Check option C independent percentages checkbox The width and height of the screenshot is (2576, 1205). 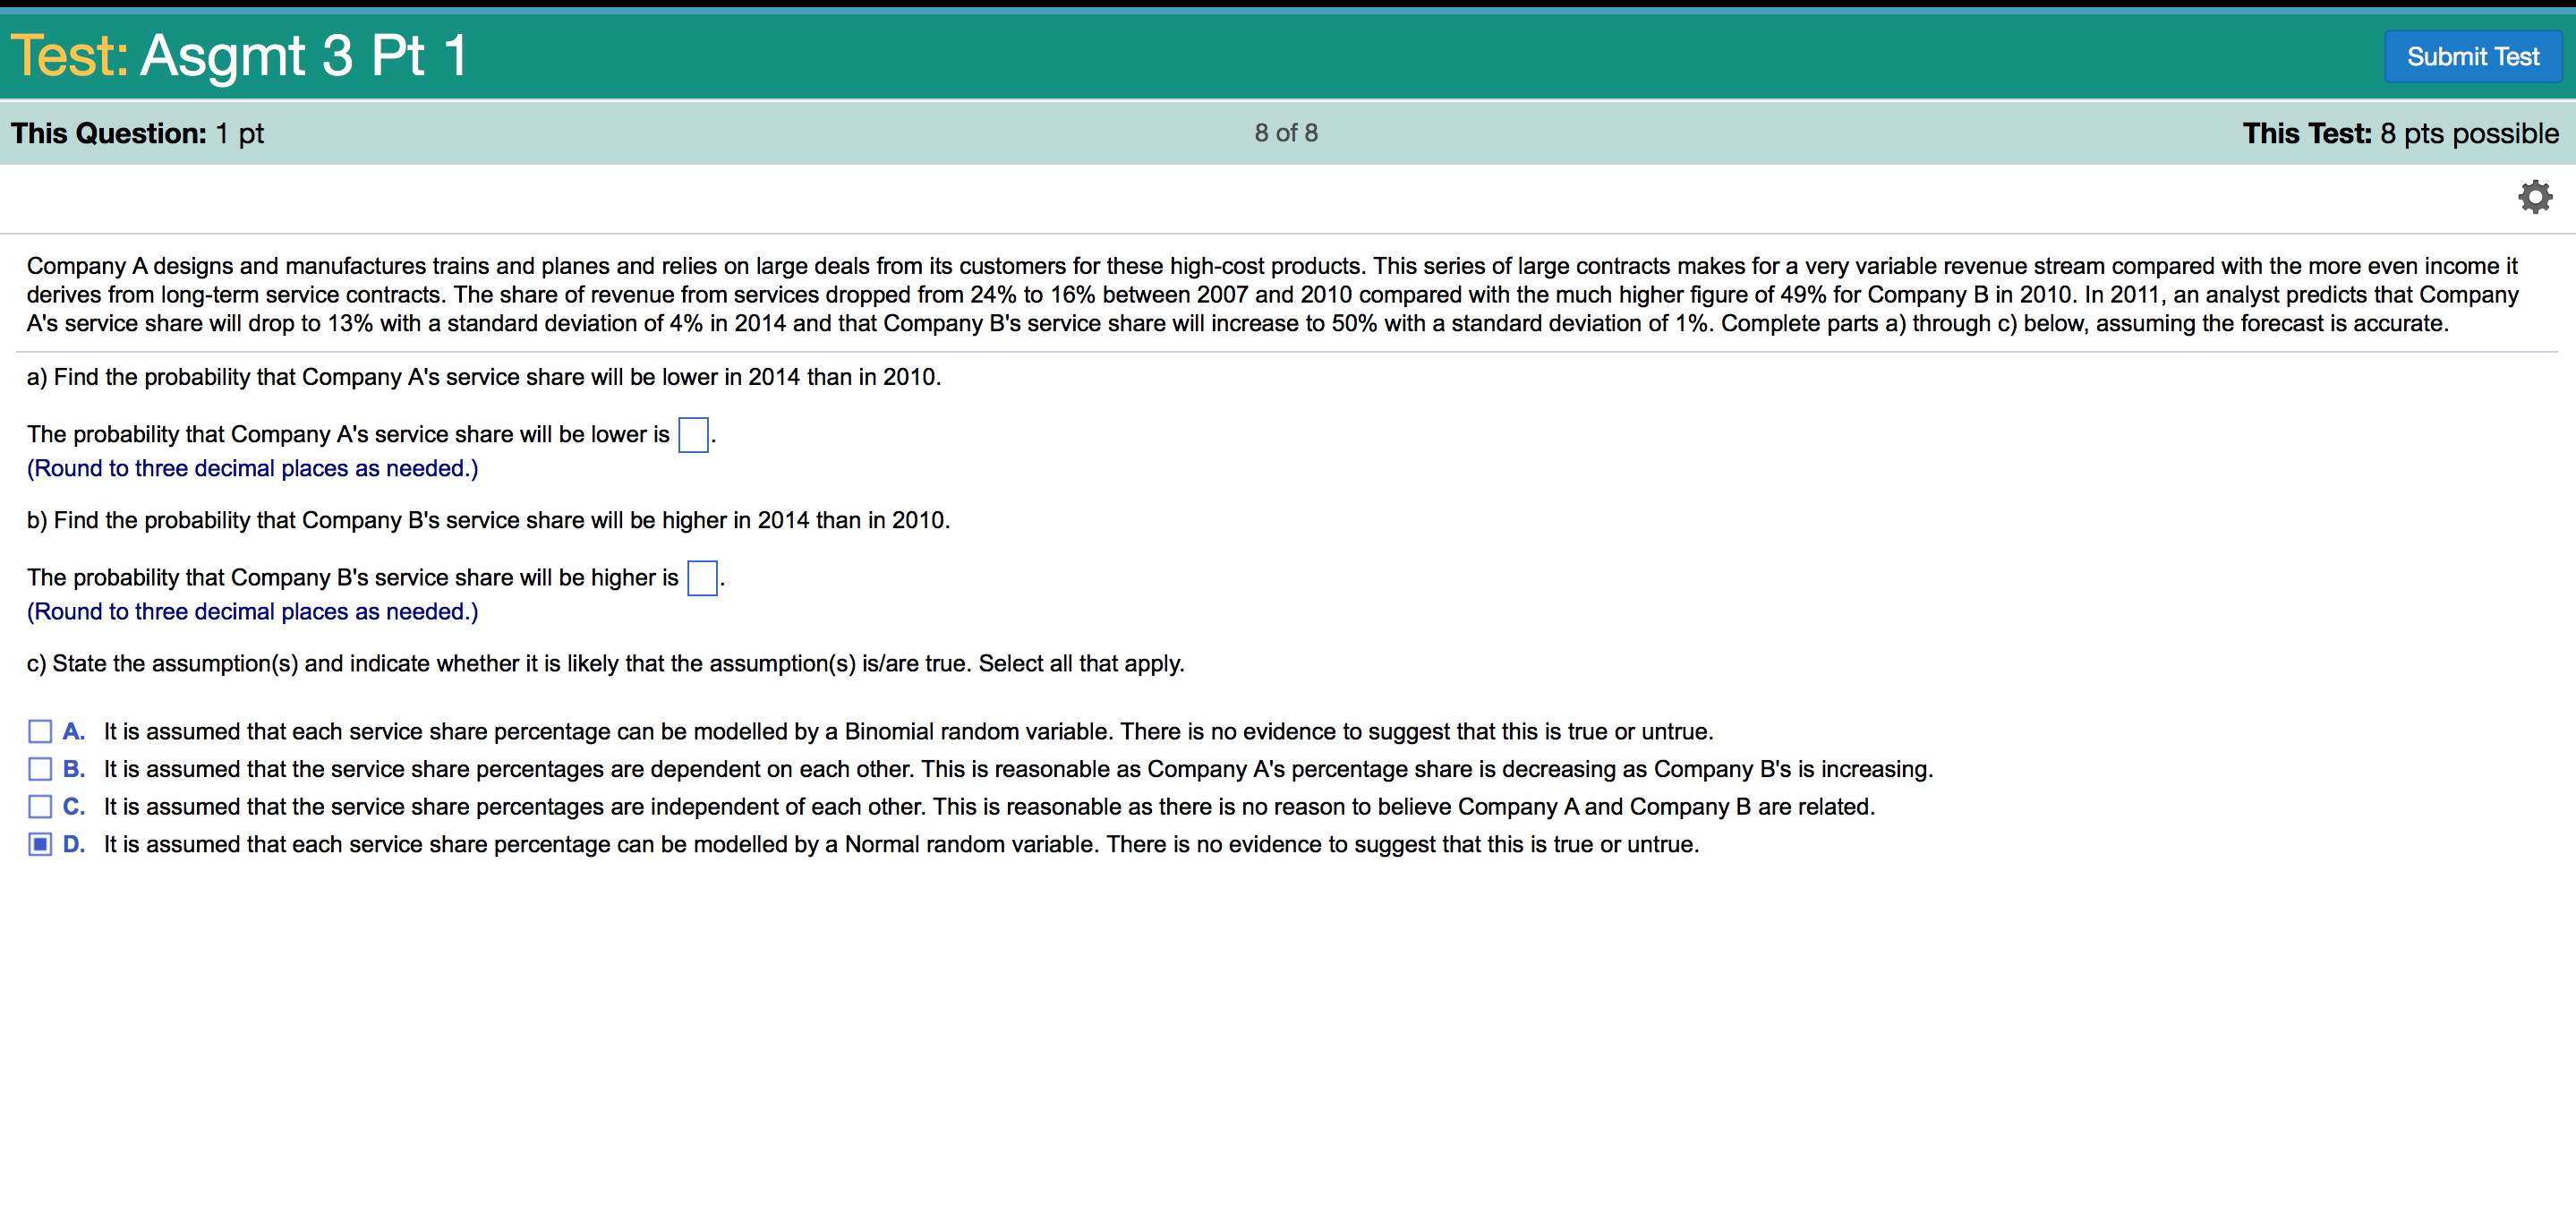point(40,807)
